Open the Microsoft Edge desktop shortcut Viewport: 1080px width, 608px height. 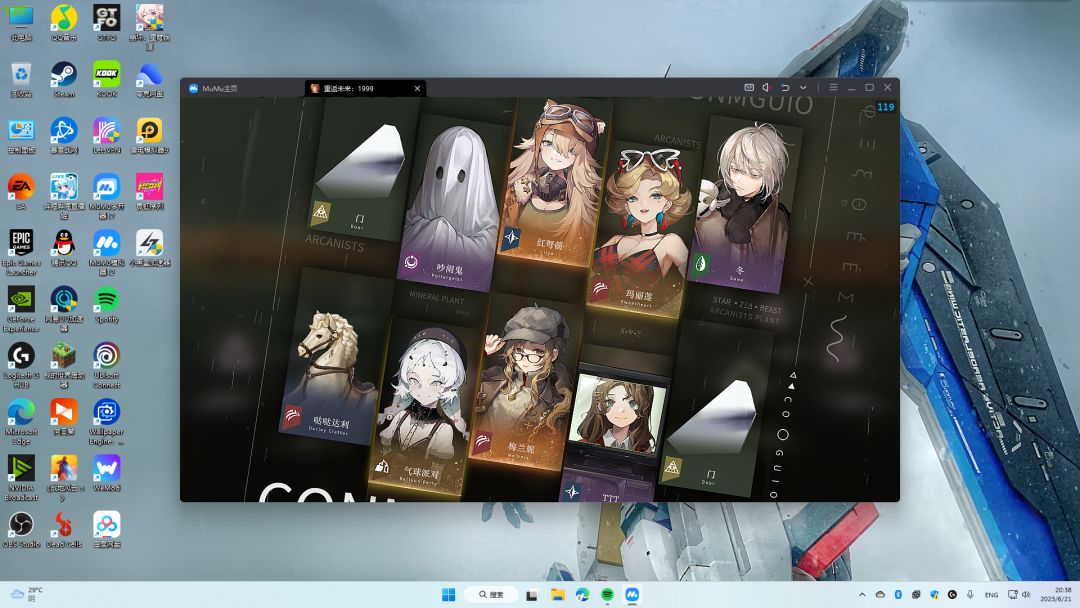coord(21,422)
